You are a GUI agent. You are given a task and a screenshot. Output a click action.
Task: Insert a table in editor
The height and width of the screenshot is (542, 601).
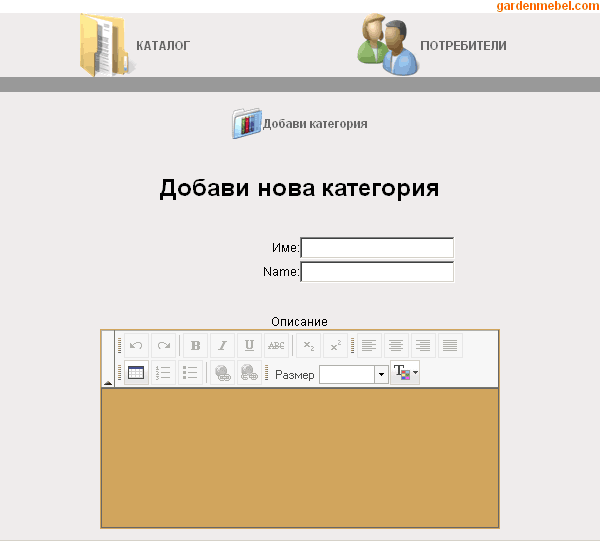point(136,372)
